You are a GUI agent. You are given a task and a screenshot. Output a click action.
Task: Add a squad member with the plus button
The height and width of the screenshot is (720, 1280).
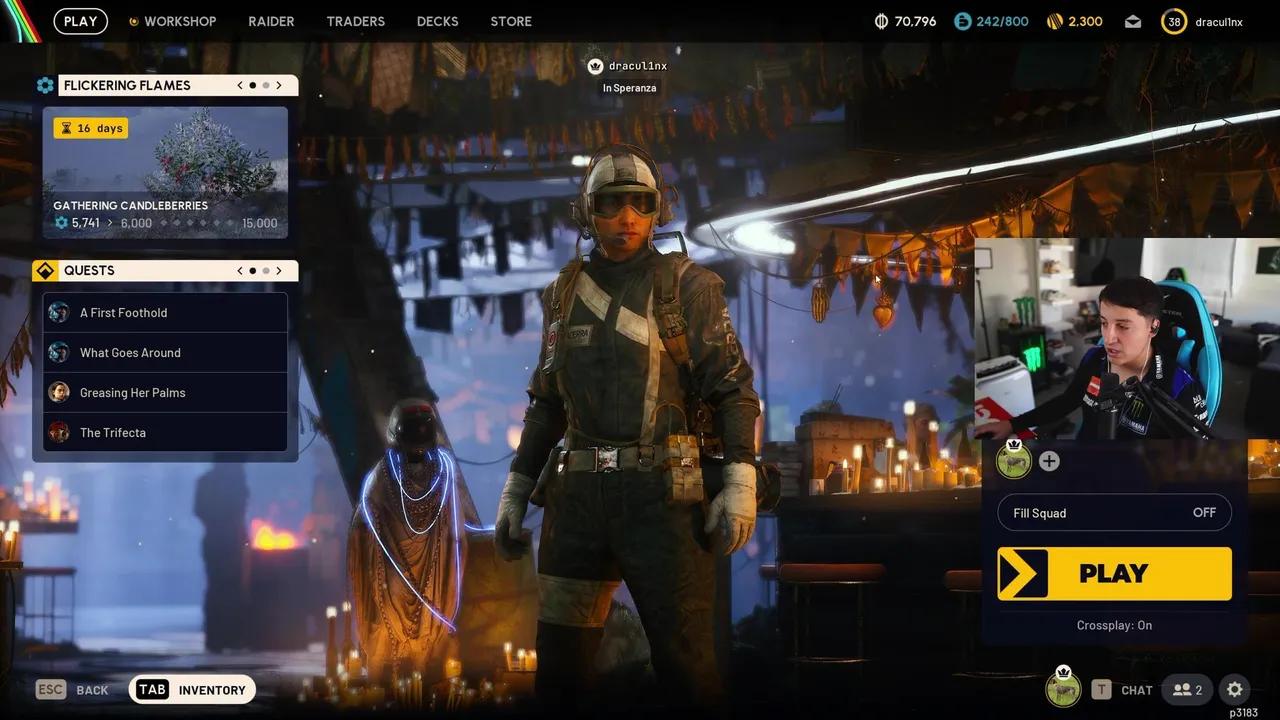[x=1048, y=461]
